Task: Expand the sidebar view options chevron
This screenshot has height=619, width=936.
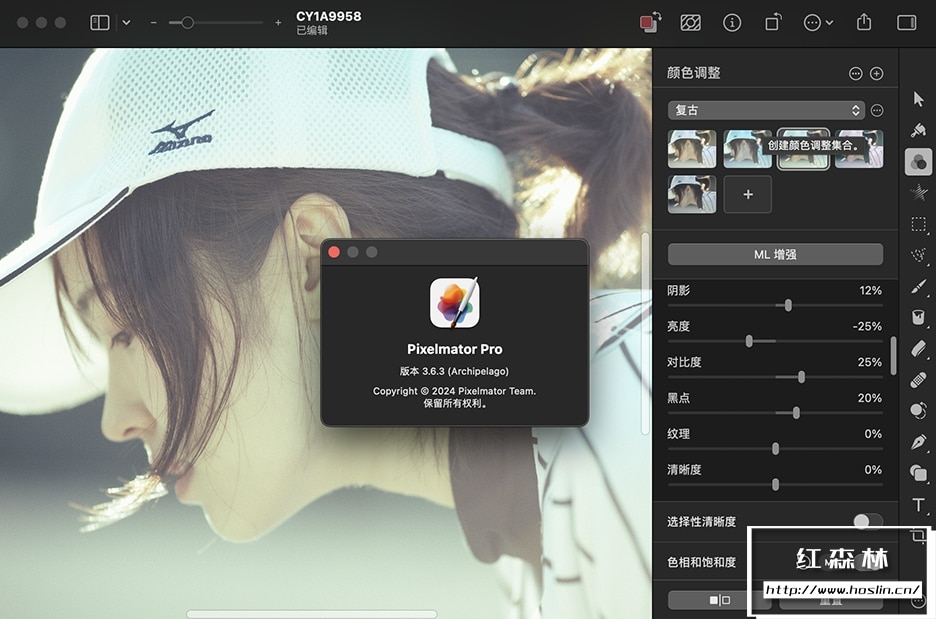Action: click(x=126, y=22)
